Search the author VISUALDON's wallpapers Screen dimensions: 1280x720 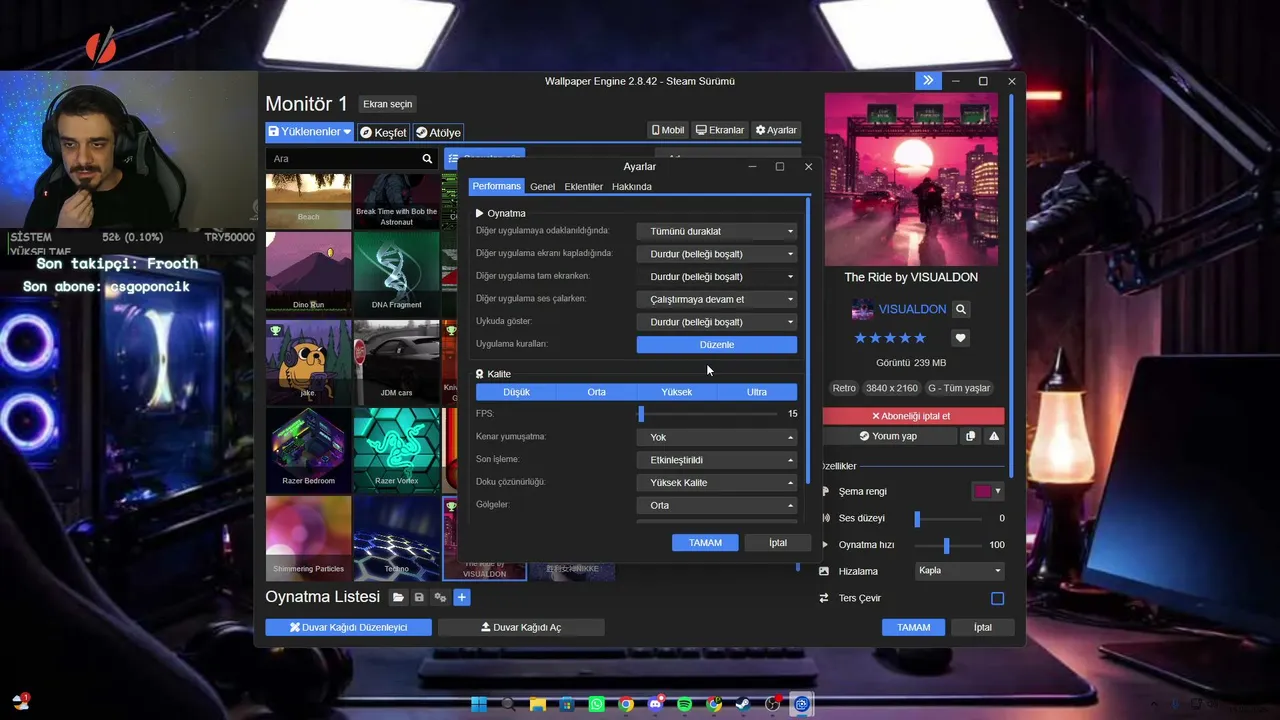[960, 310]
